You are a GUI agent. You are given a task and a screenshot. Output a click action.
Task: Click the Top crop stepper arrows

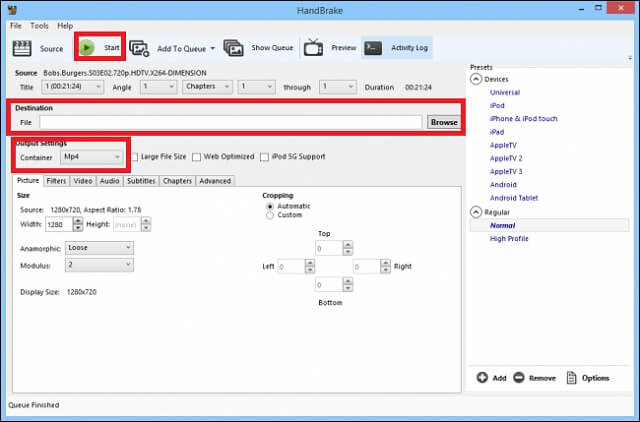click(348, 248)
